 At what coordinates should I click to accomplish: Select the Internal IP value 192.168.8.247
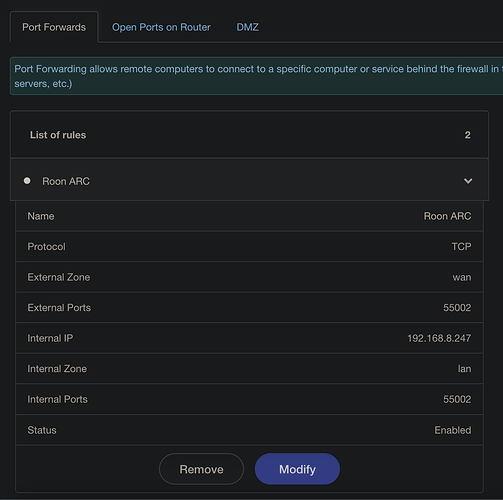[x=439, y=338]
